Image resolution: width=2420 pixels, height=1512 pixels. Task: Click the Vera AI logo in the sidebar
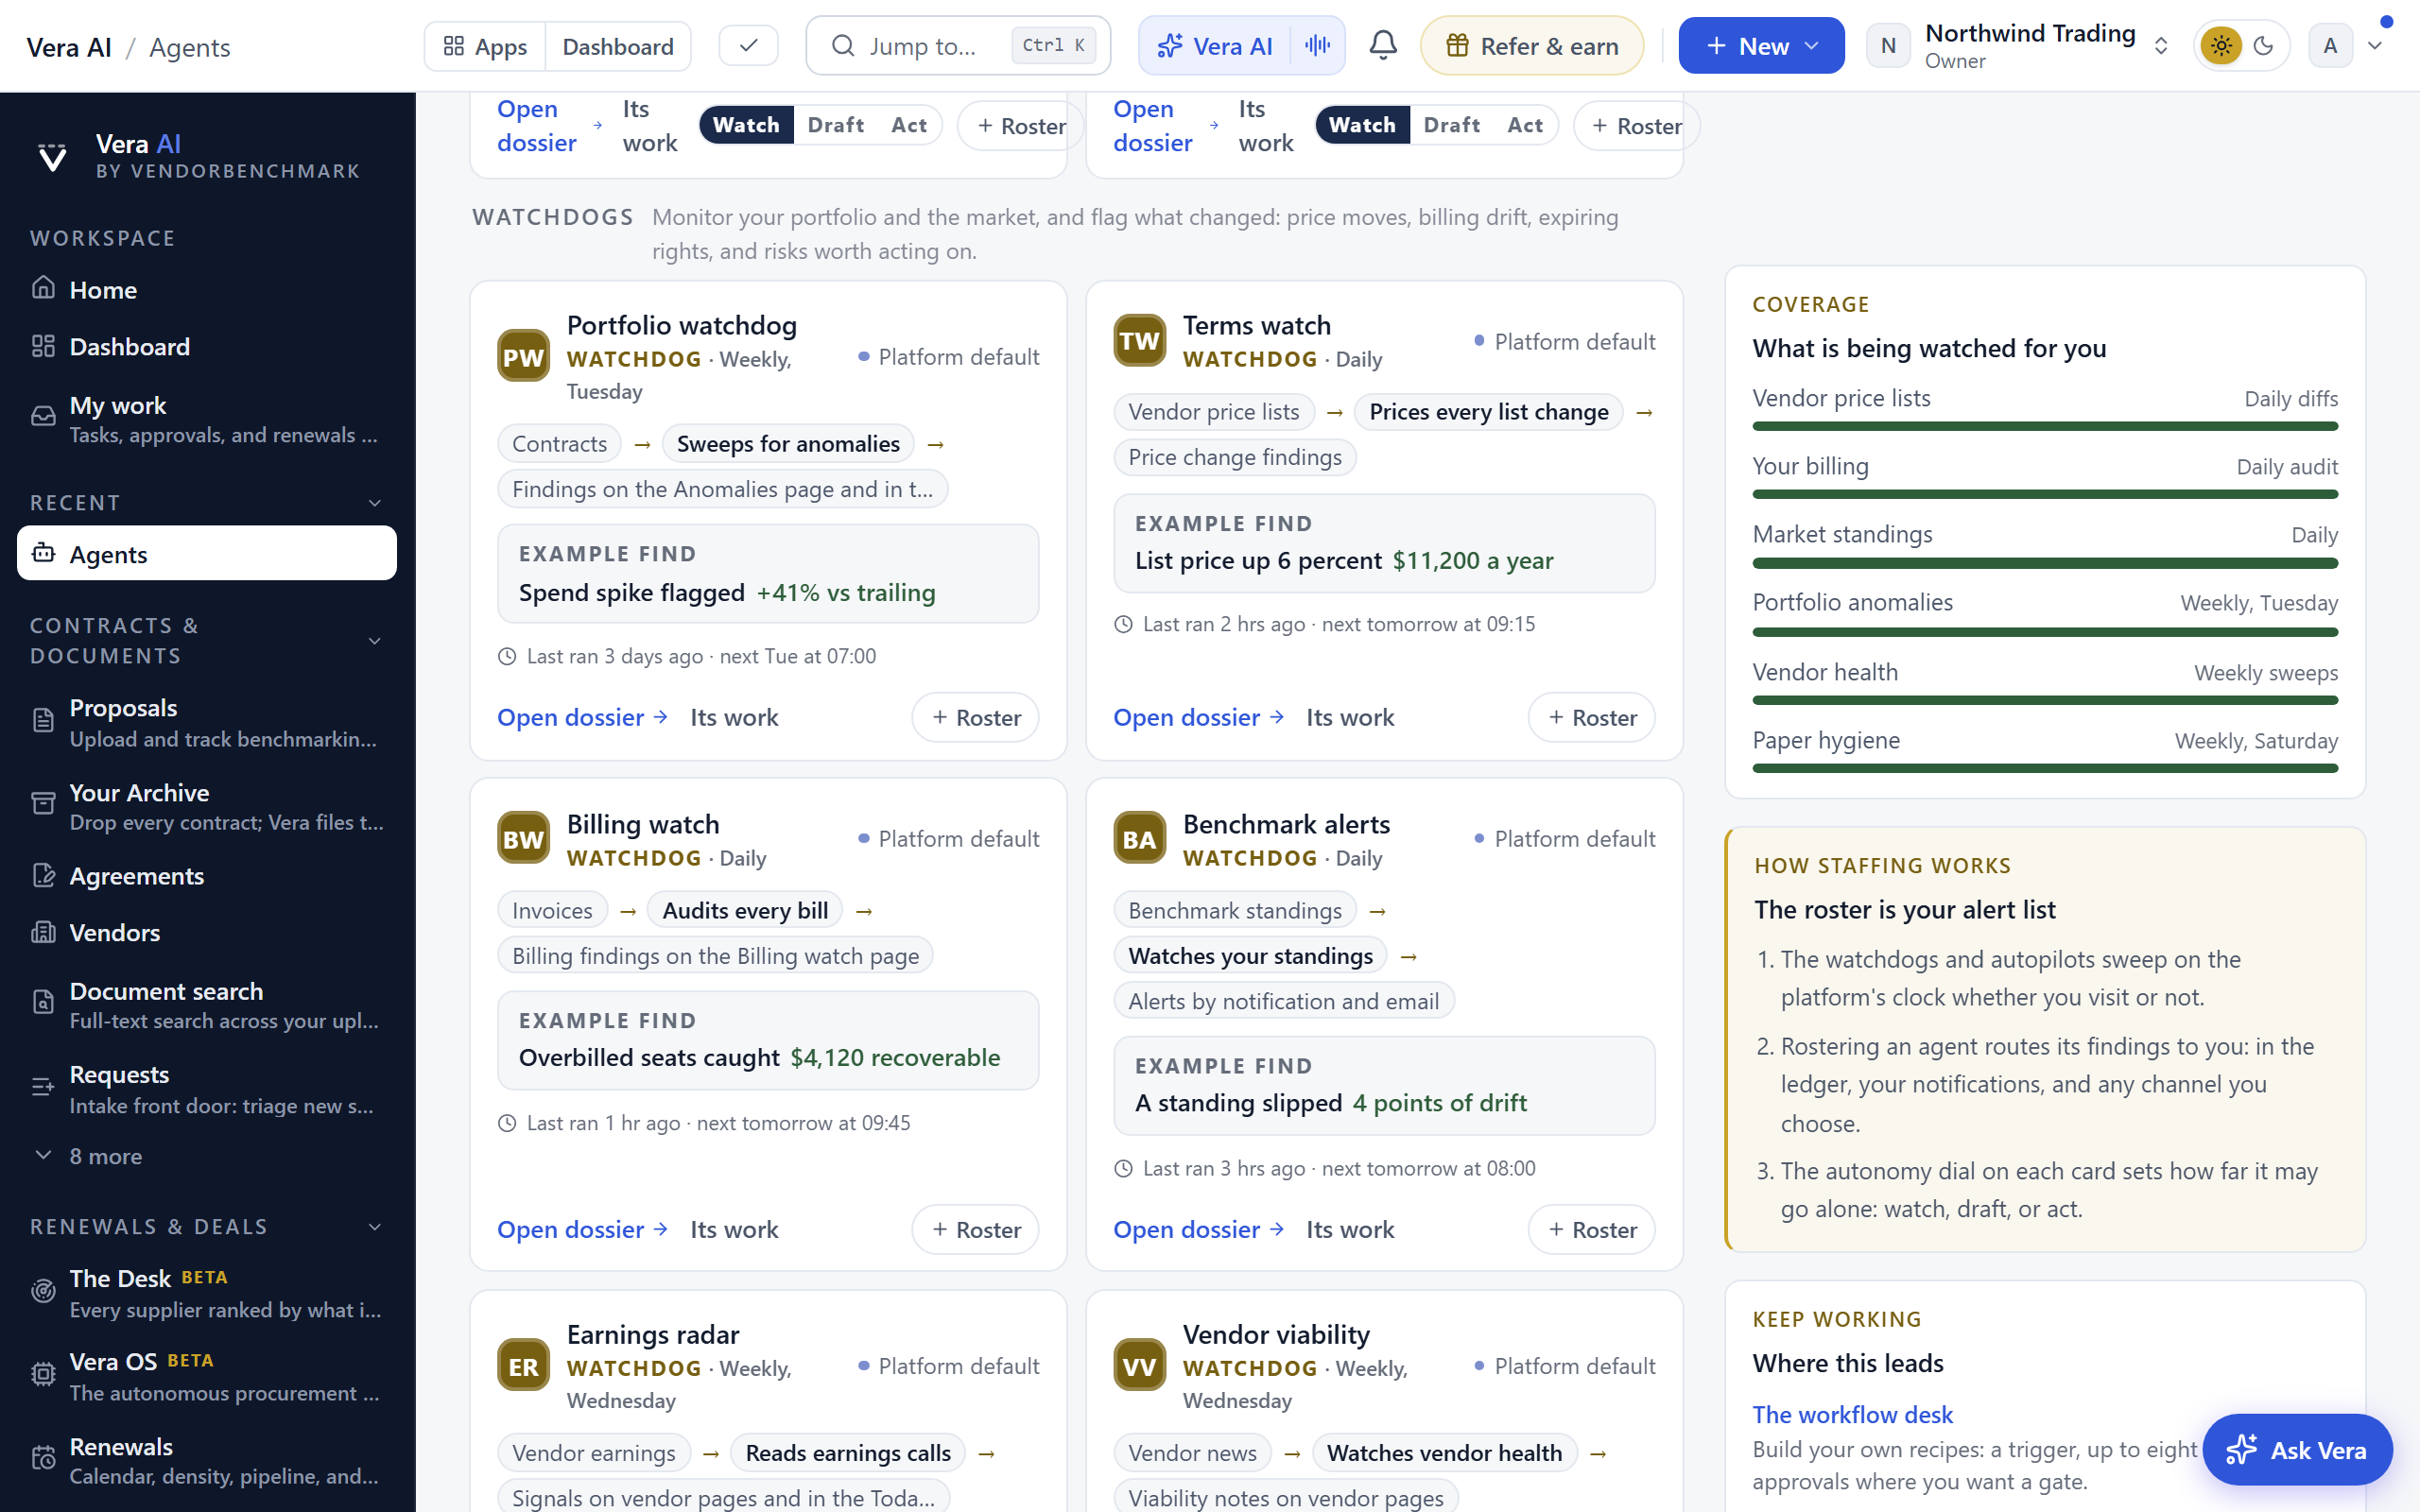[x=52, y=157]
